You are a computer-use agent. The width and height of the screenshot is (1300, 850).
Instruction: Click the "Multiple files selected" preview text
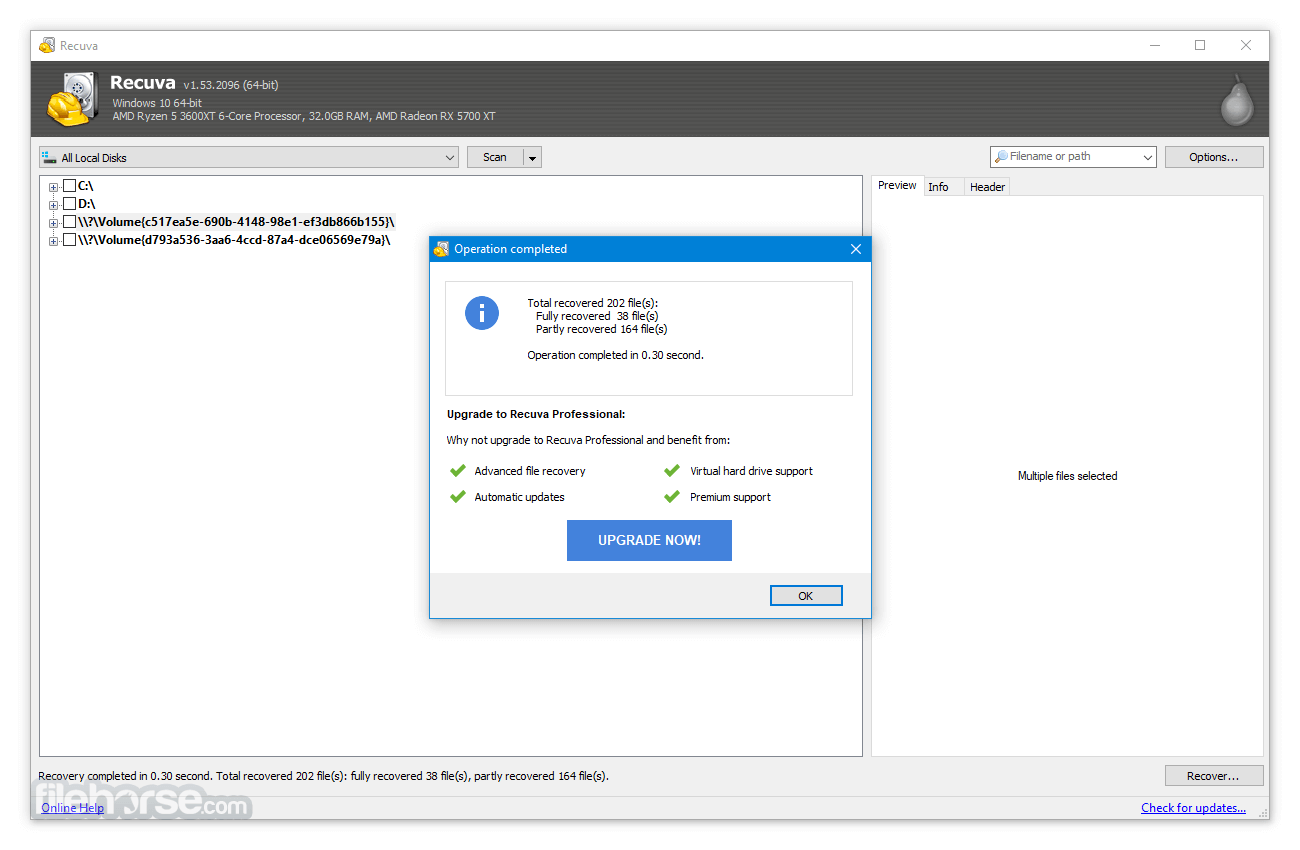click(x=1067, y=476)
